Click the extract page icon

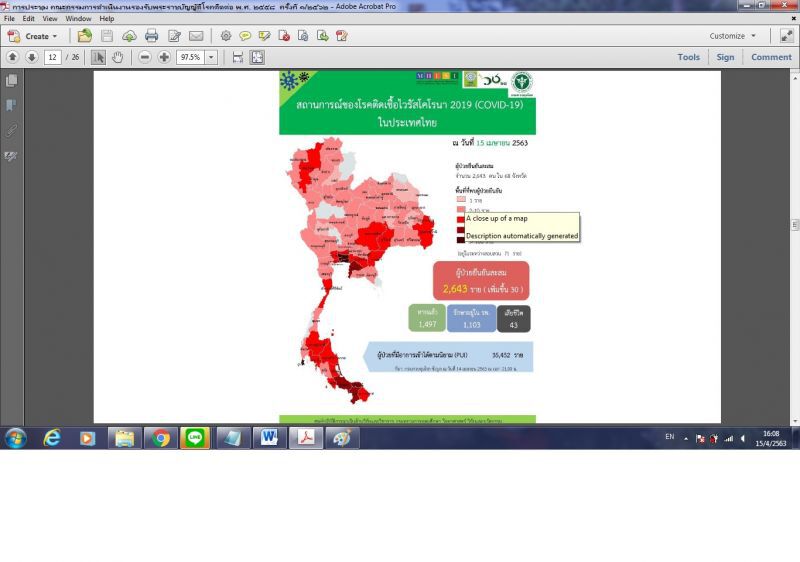322,36
